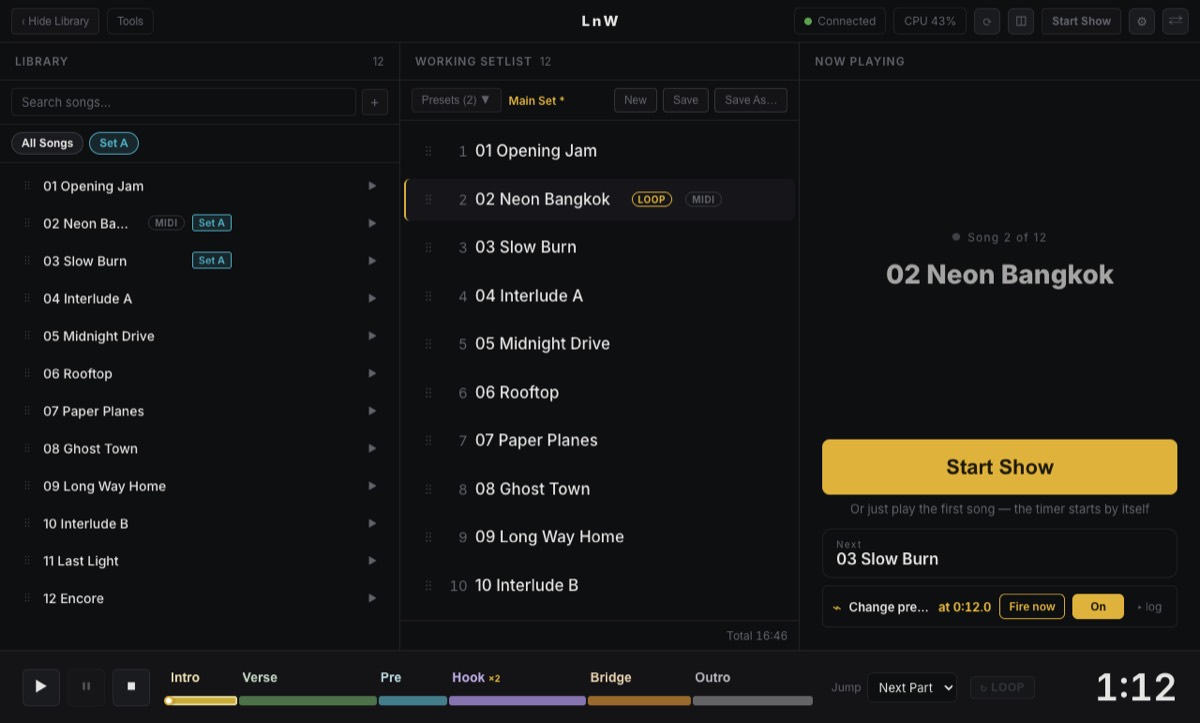Image resolution: width=1200 pixels, height=723 pixels.
Task: Toggle the LOOP button in transport bar
Action: click(x=1002, y=687)
